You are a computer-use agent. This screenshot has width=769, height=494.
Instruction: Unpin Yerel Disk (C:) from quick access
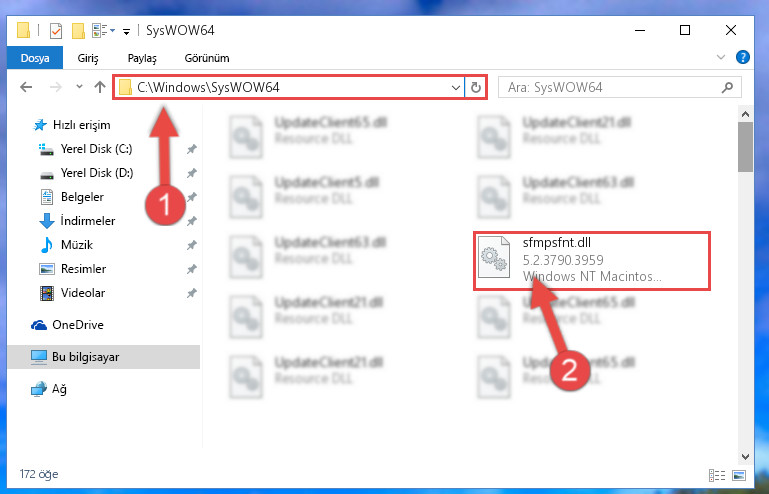coord(191,149)
